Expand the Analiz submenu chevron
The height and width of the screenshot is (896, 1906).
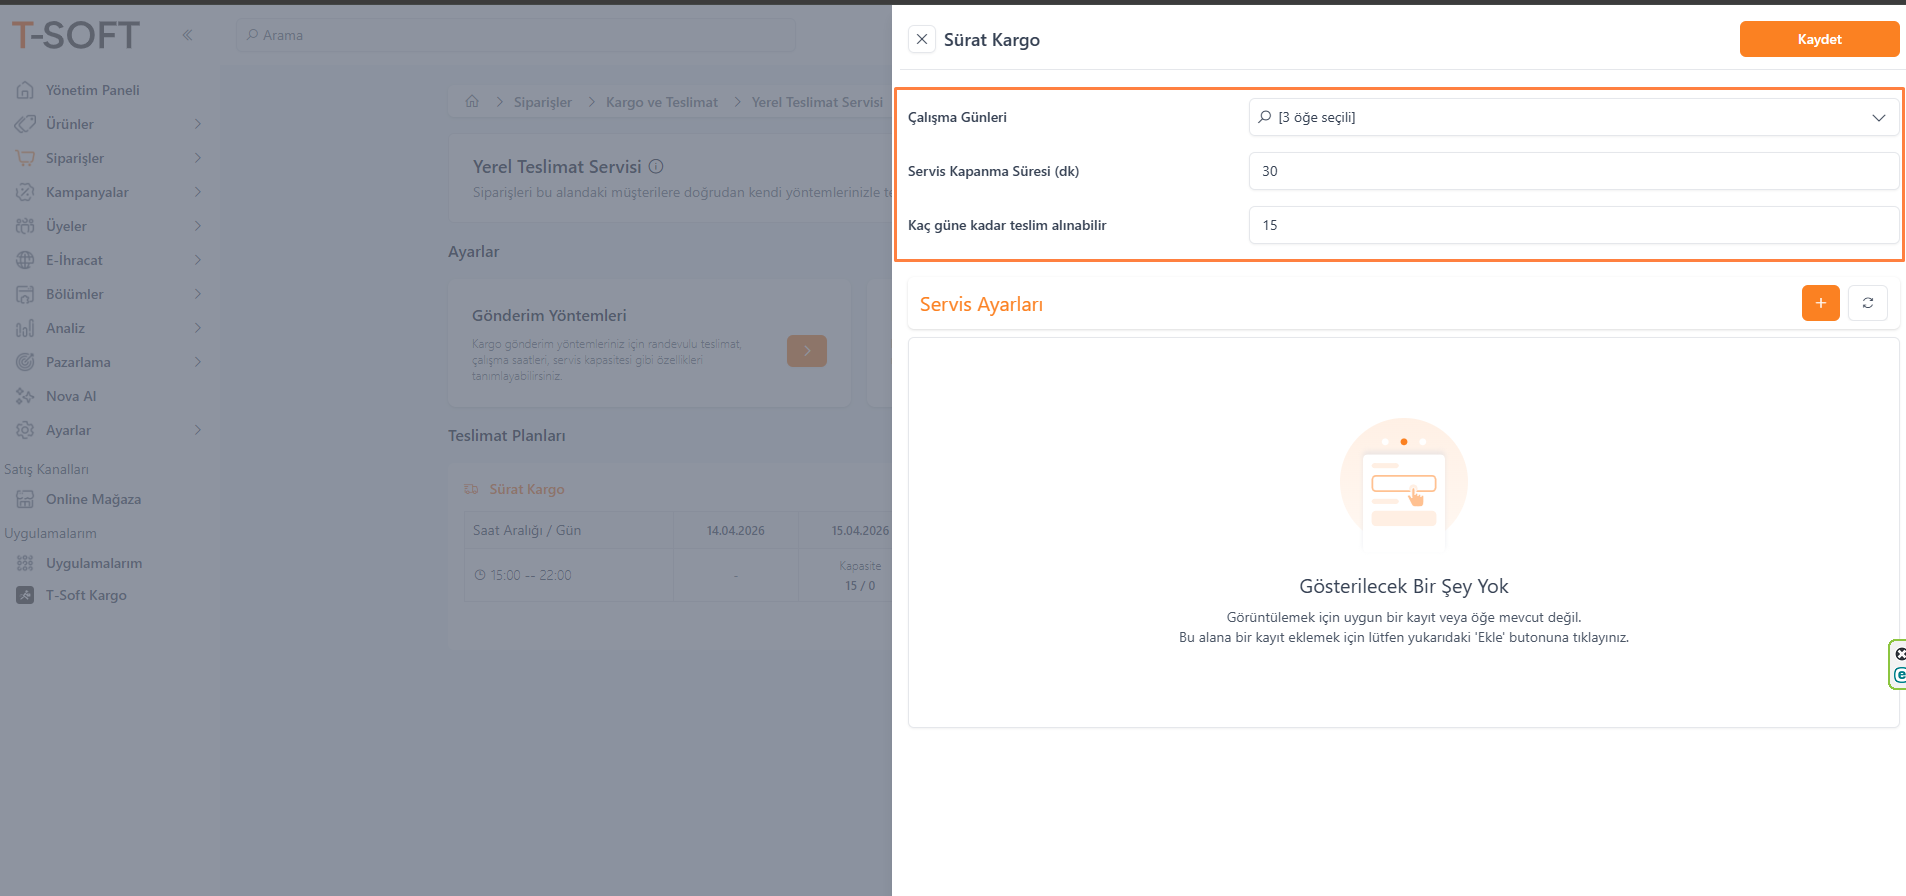[198, 328]
